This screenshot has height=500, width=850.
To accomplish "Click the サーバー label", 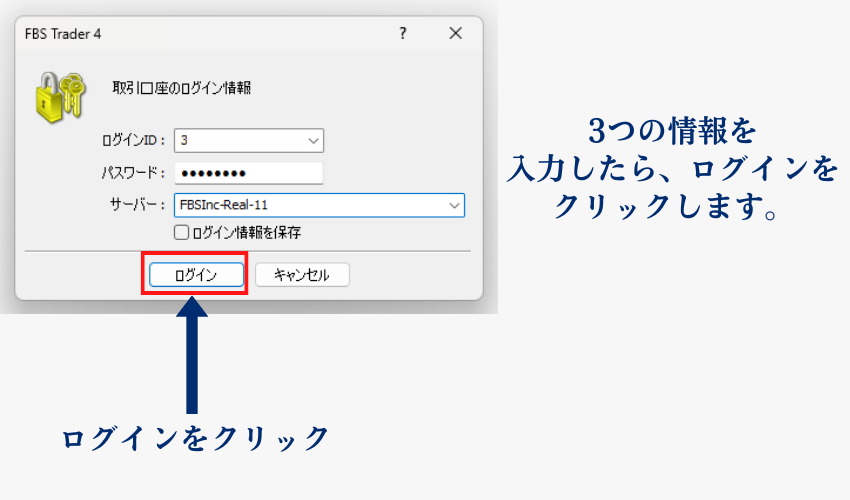I will click(x=137, y=204).
